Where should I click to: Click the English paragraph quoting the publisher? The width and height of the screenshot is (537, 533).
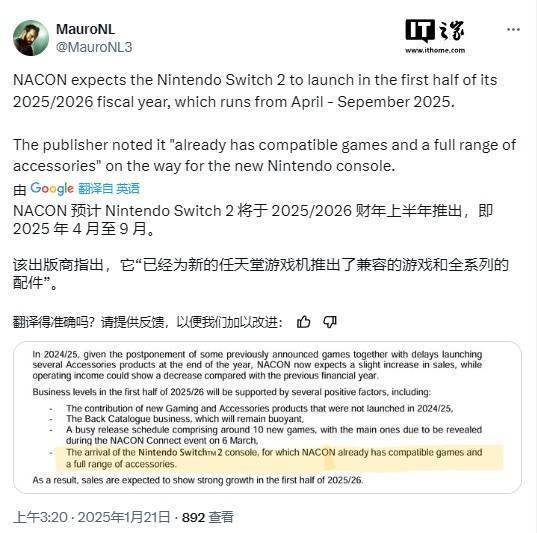264,155
